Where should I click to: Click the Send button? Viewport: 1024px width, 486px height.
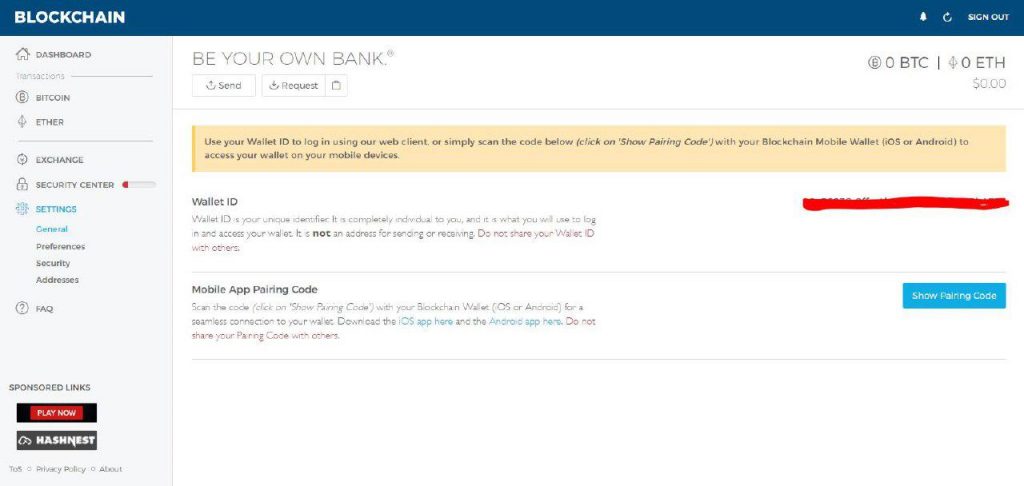(223, 86)
